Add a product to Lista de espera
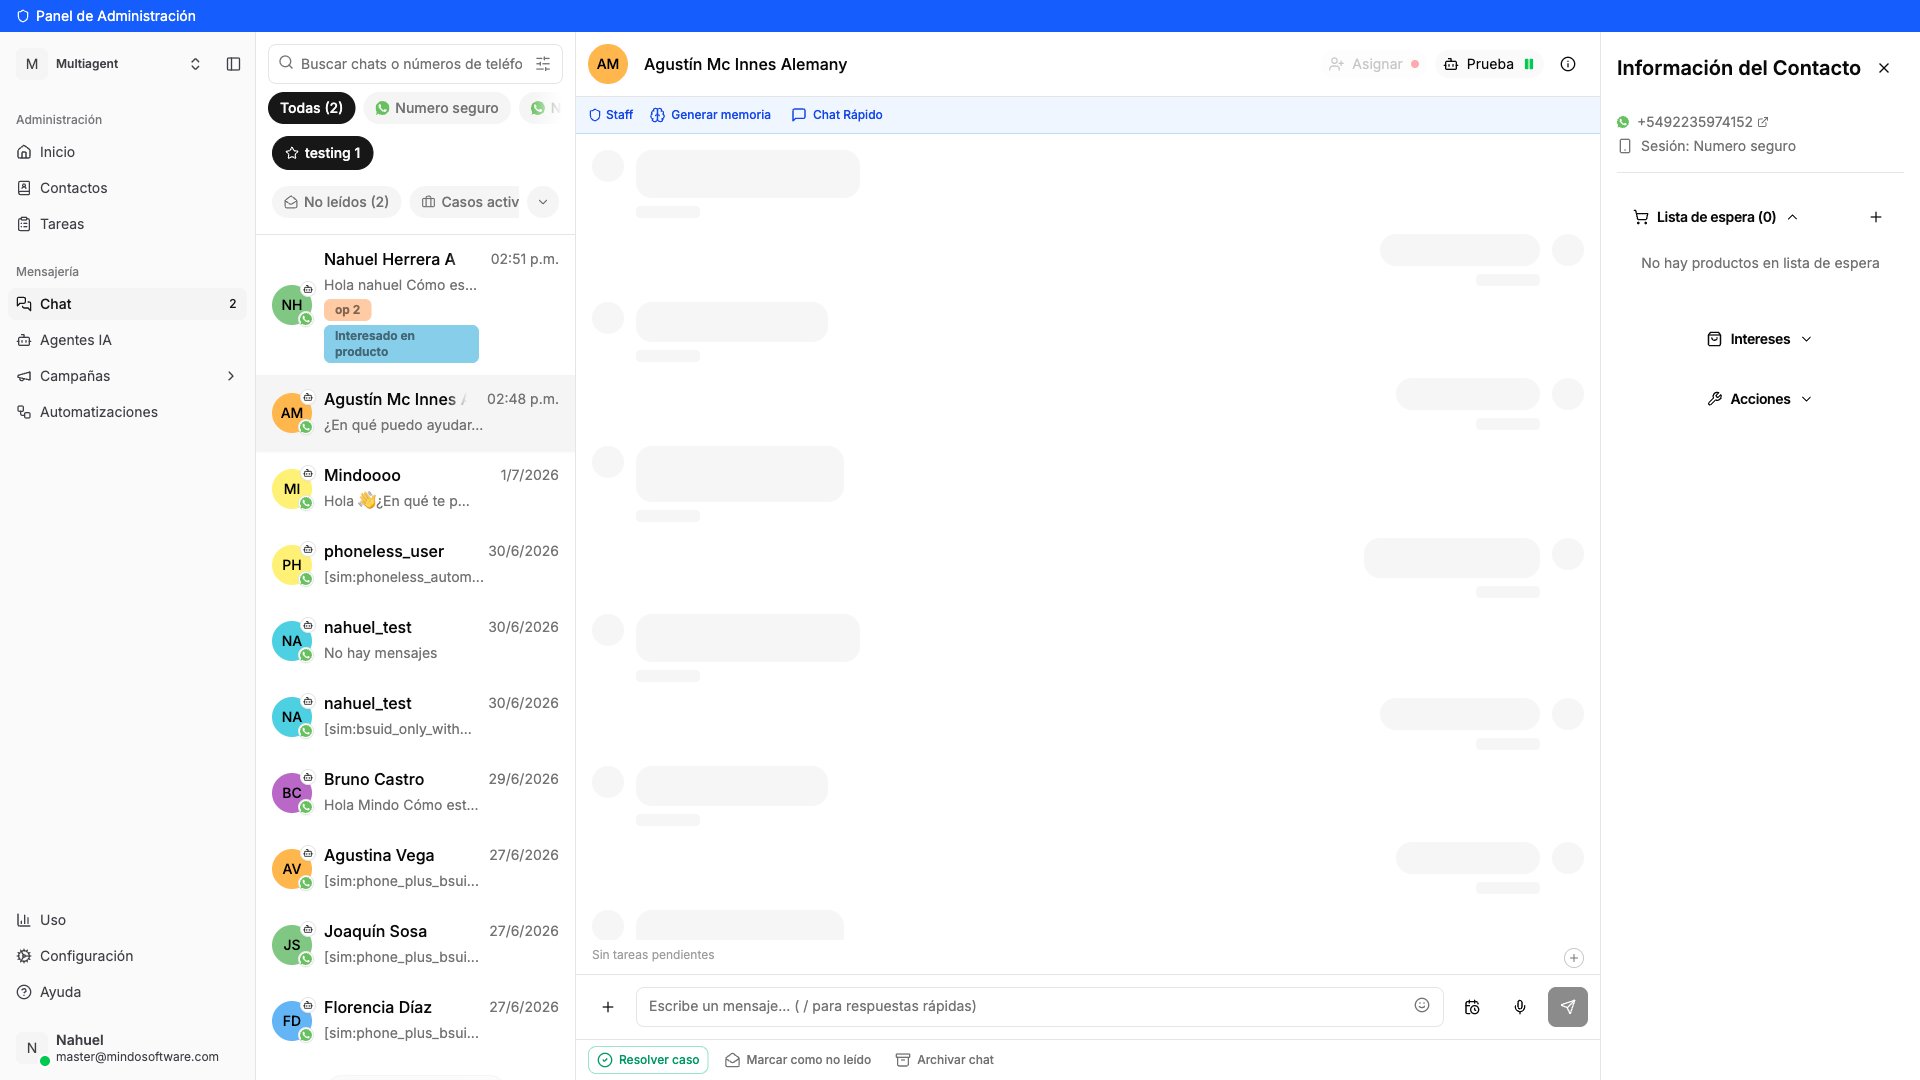1920x1080 pixels. point(1876,217)
